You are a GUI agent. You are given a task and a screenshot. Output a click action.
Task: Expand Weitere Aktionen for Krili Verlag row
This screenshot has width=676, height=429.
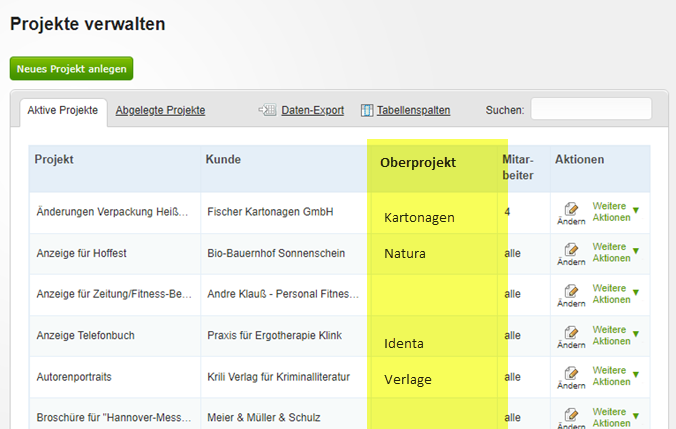point(616,376)
